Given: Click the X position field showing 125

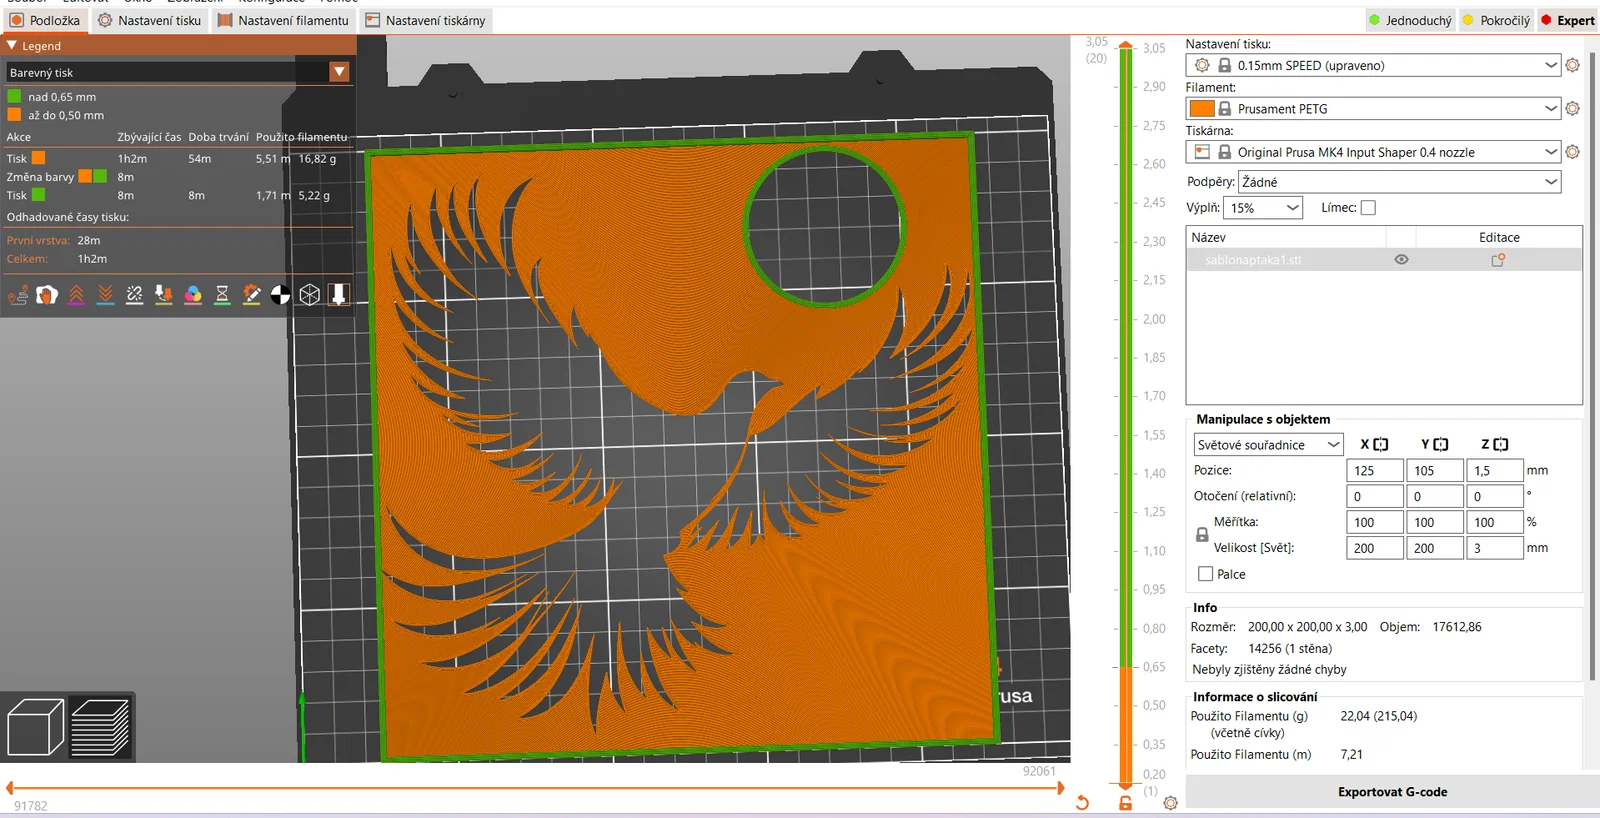Looking at the screenshot, I should [1375, 470].
